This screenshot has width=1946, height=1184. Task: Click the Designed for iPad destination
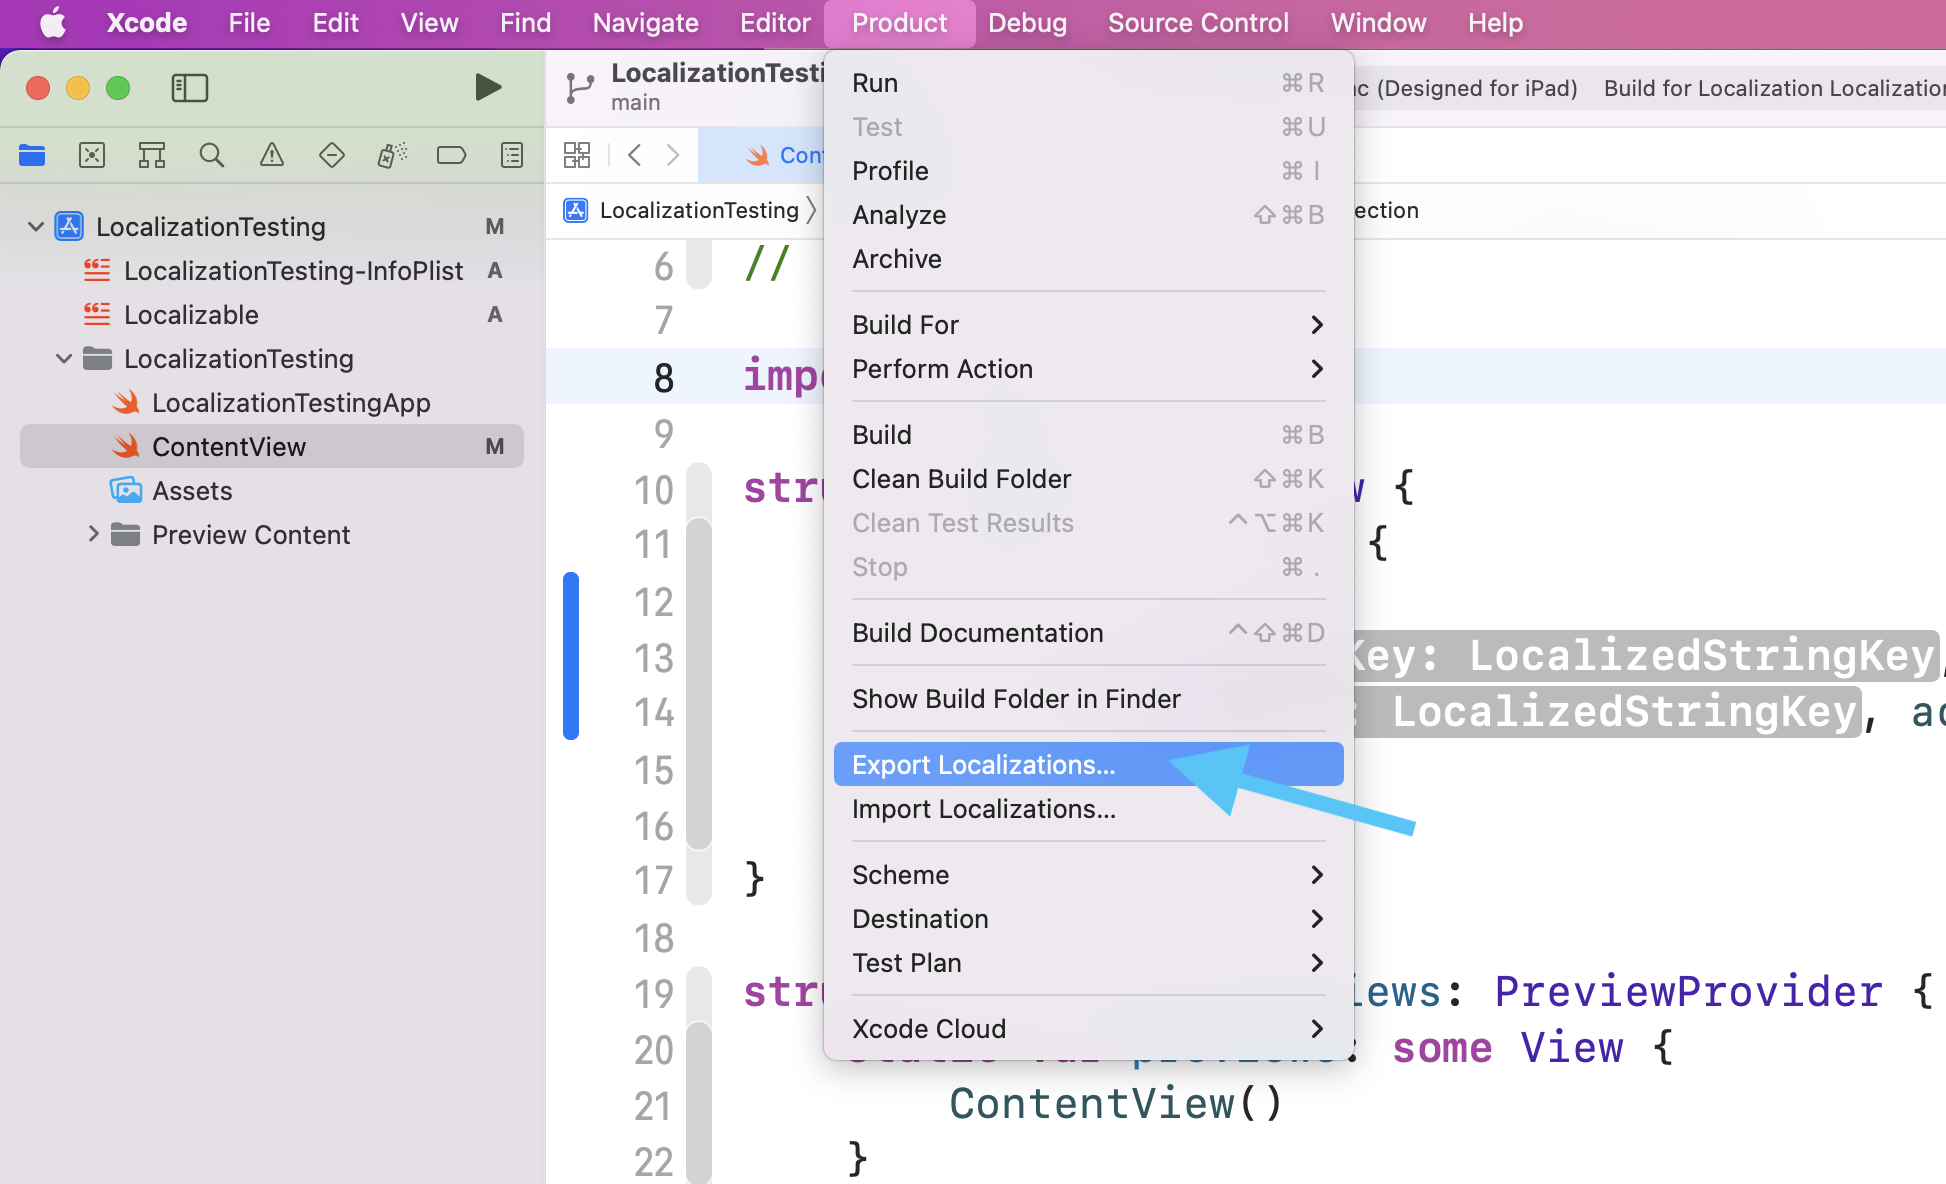click(x=1466, y=88)
